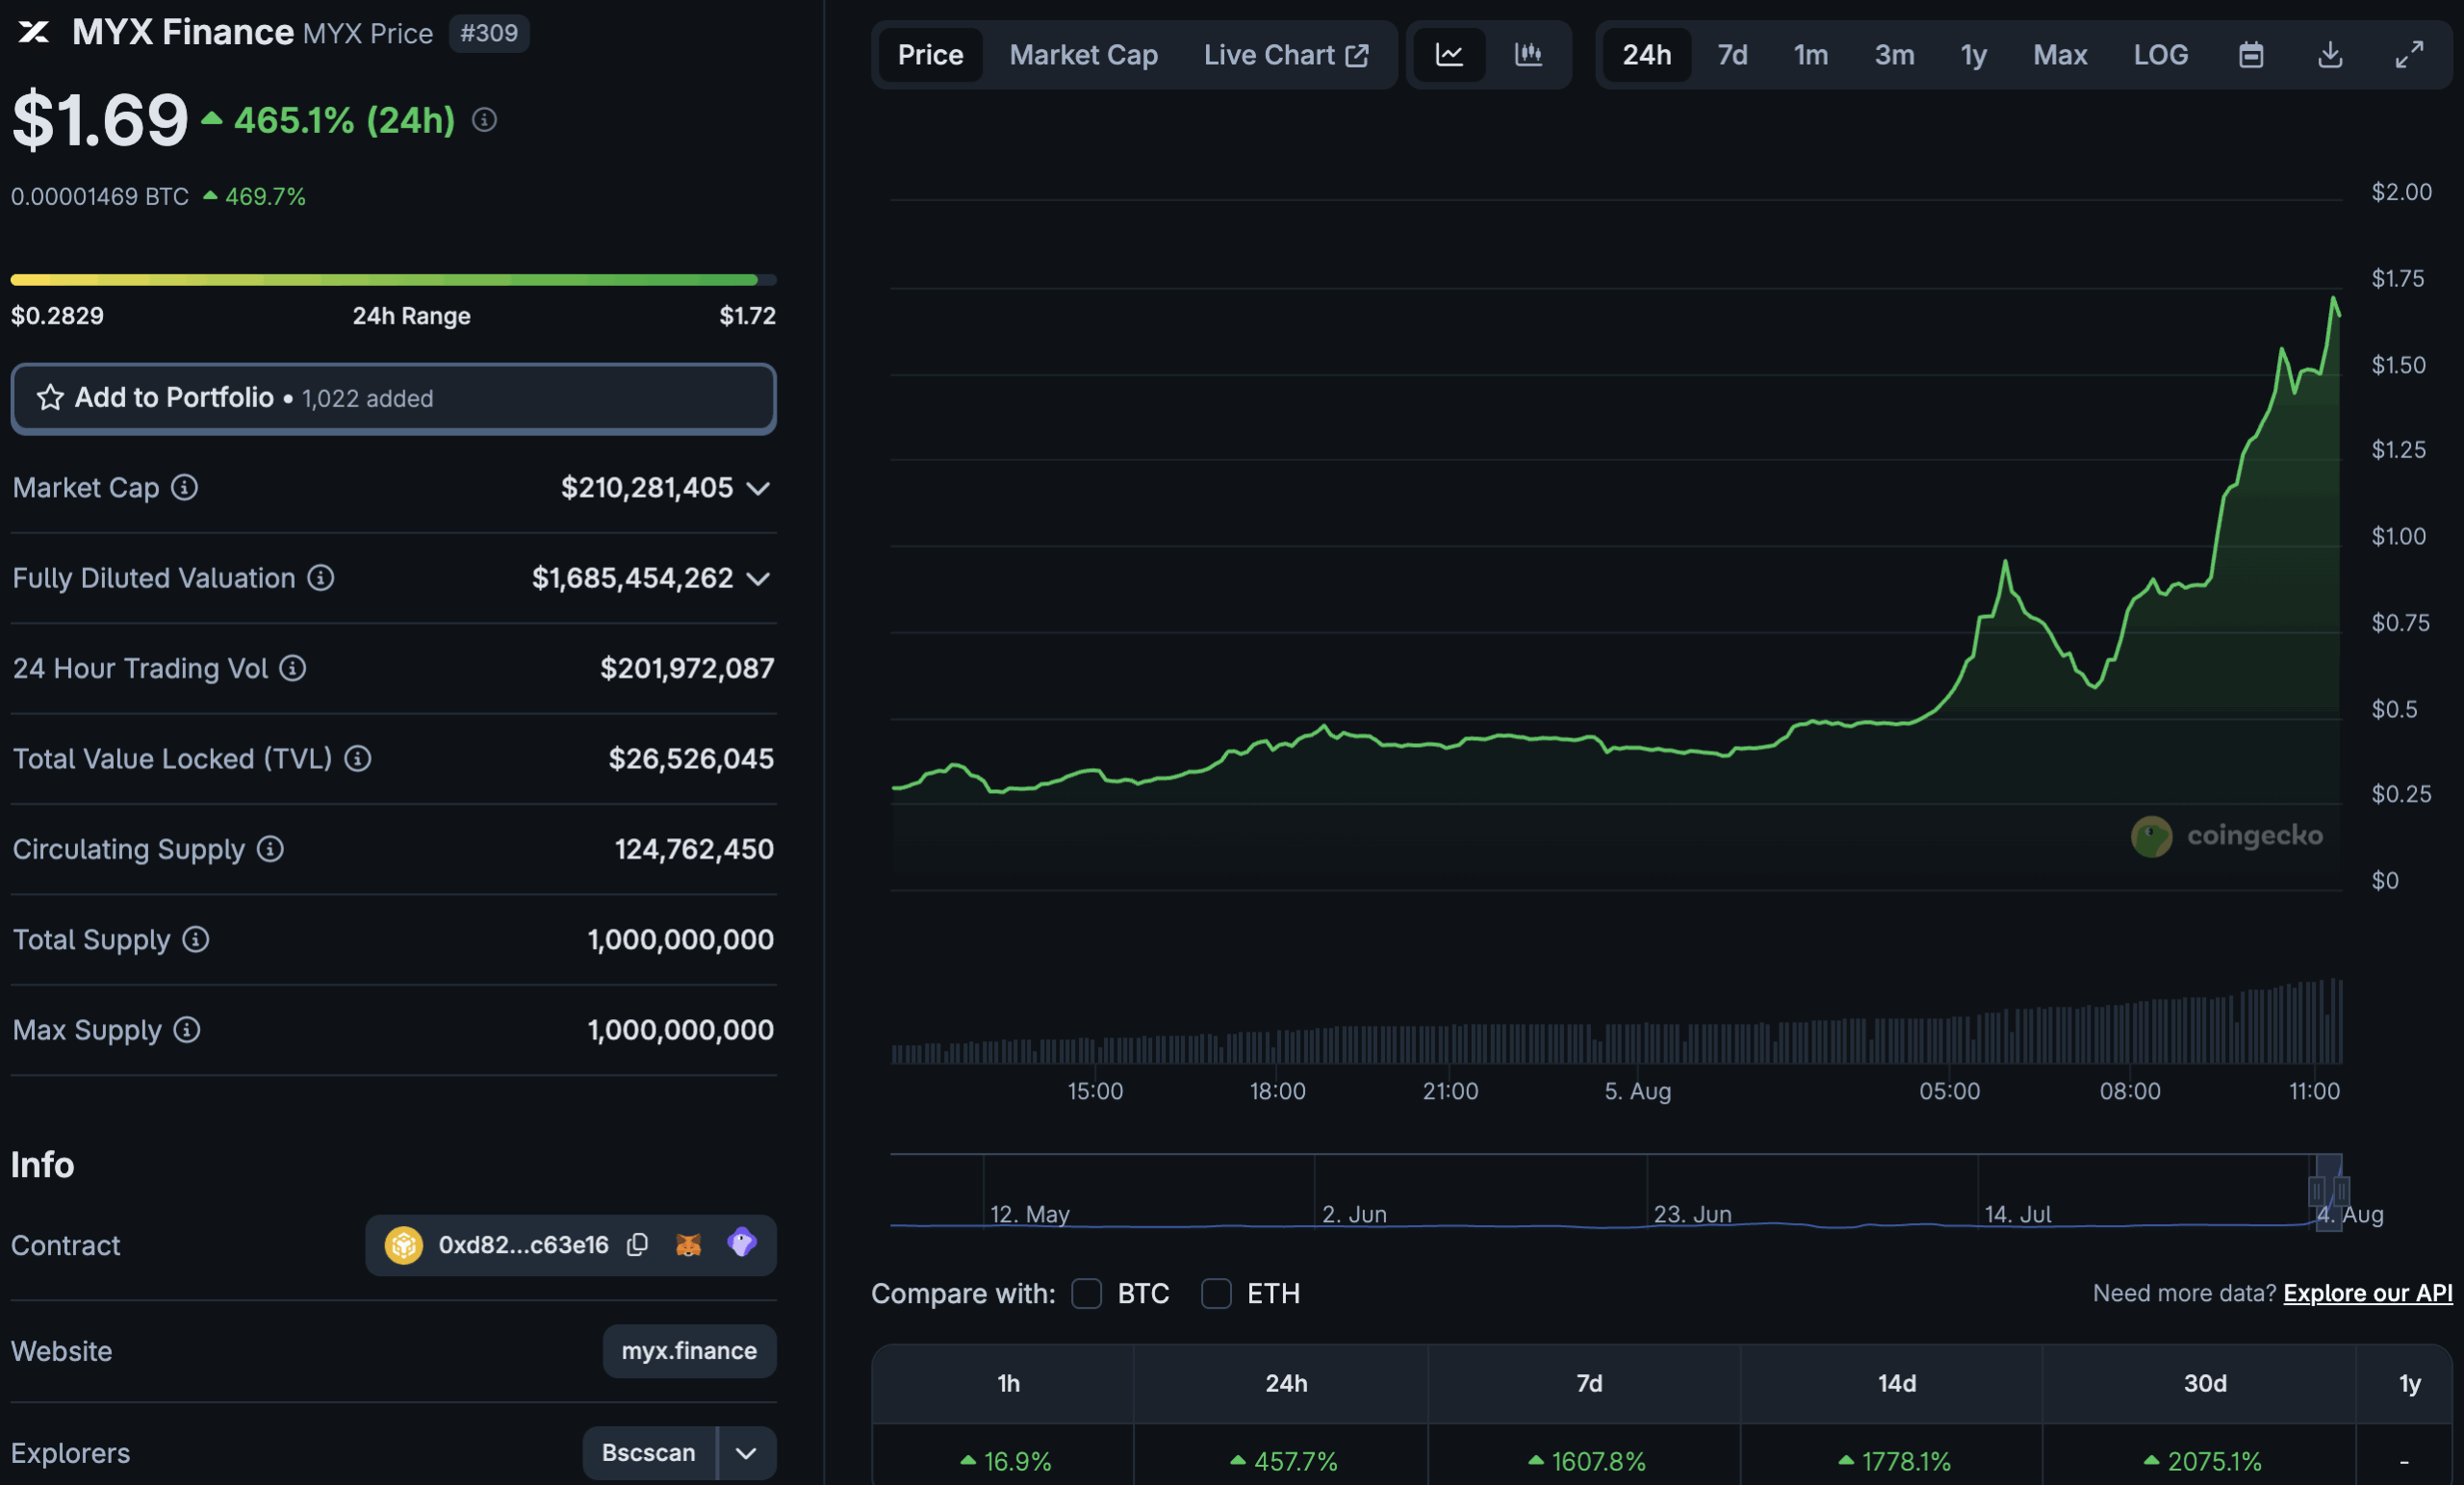Image resolution: width=2464 pixels, height=1485 pixels.
Task: Enable BTC comparison checkbox
Action: click(1086, 1293)
